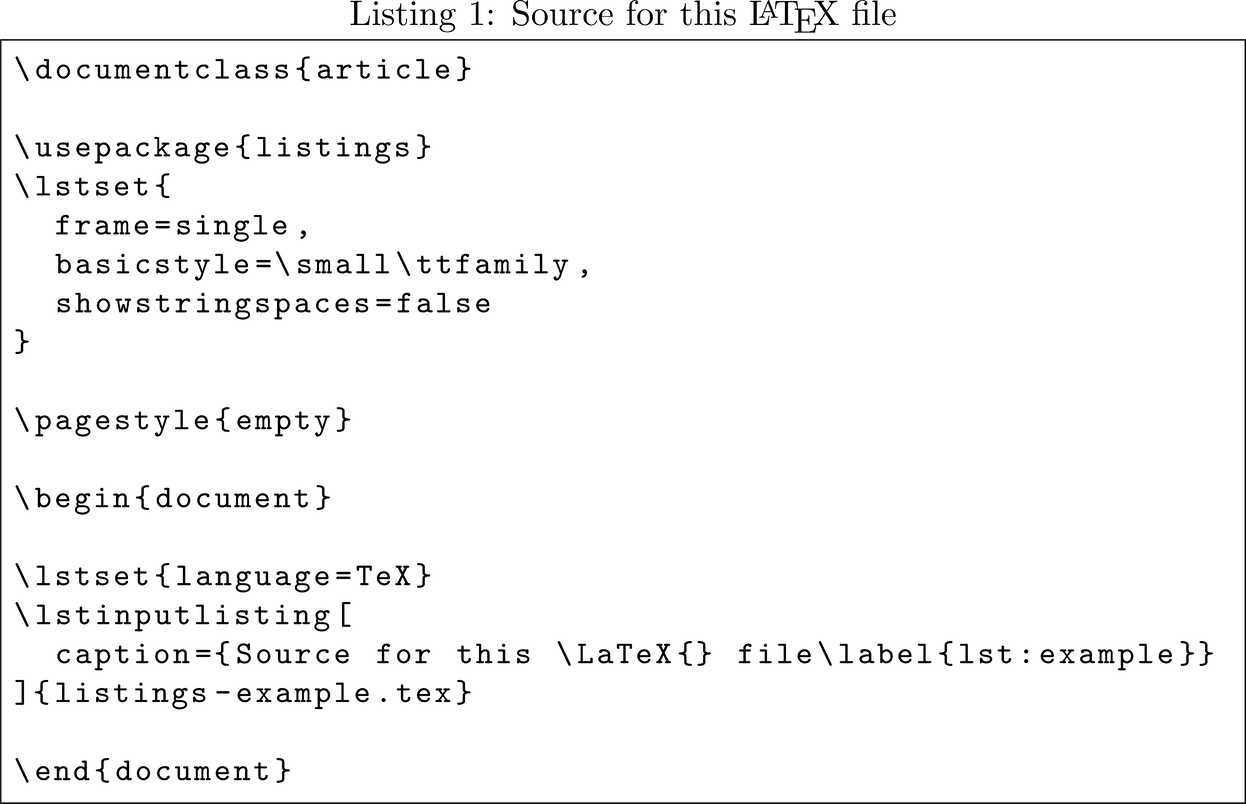The image size is (1246, 804).
Task: Click the \pagestyle{empty} line
Action: tap(183, 420)
